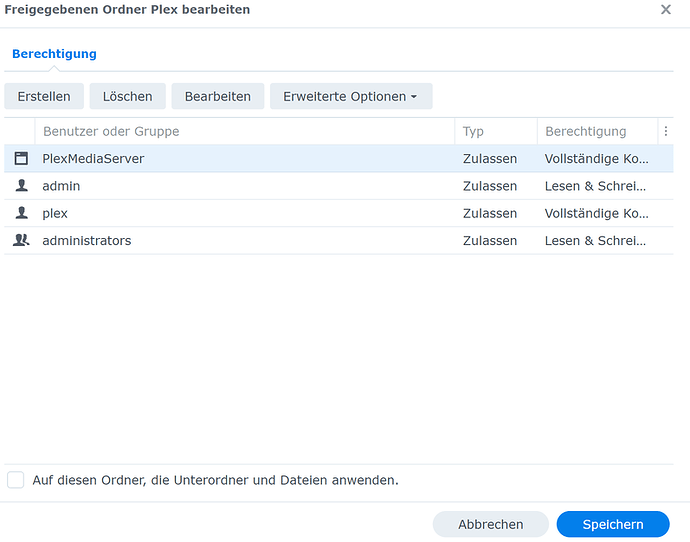
Task: Enable apply to subfolders and files checkbox
Action: [x=16, y=480]
